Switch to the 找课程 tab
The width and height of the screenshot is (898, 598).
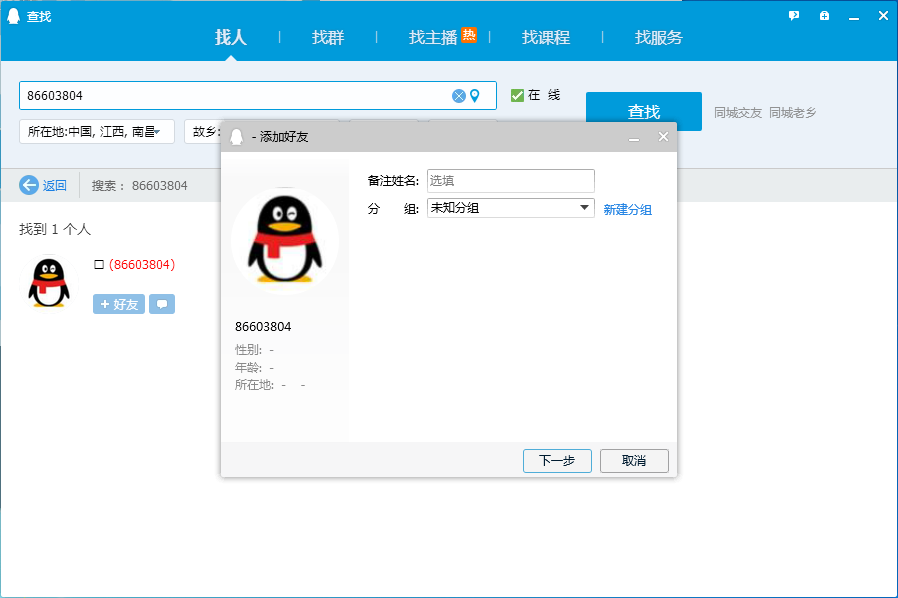[x=546, y=37]
